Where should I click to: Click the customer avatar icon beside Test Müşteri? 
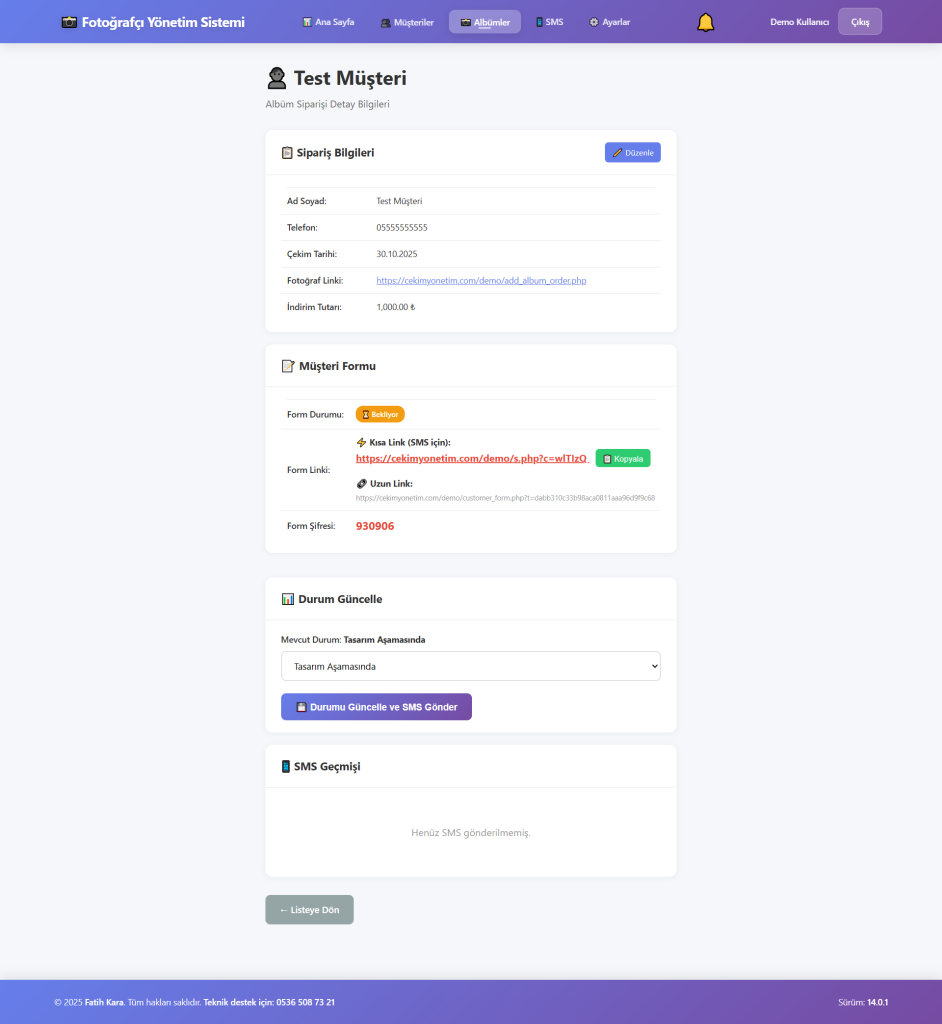click(277, 78)
